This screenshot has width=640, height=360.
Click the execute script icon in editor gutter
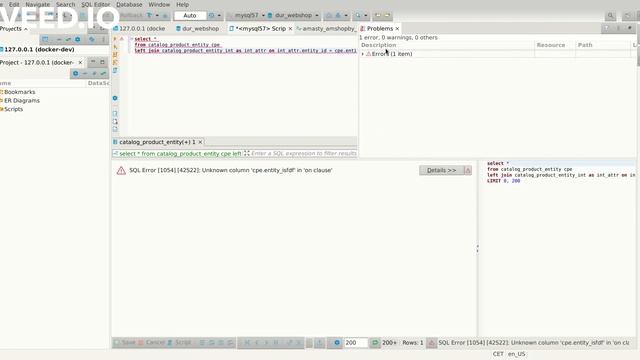115,54
